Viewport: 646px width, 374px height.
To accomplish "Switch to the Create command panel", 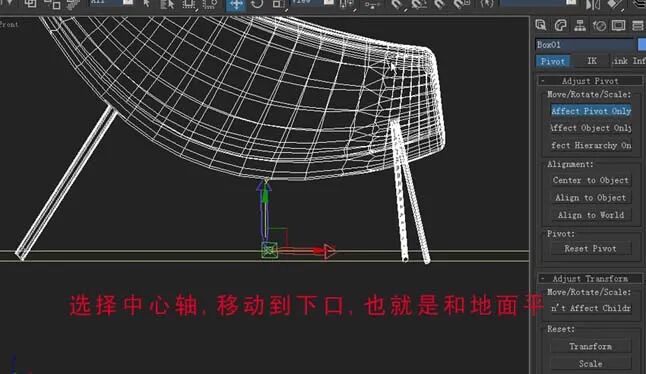I will (x=541, y=25).
